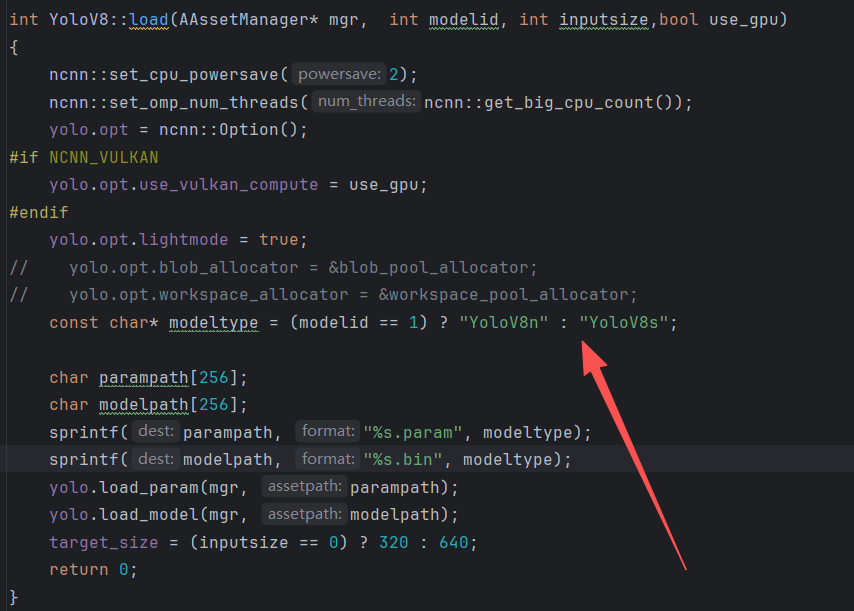The width and height of the screenshot is (854, 611).
Task: Click dest: hint before modelpath
Action: point(156,459)
